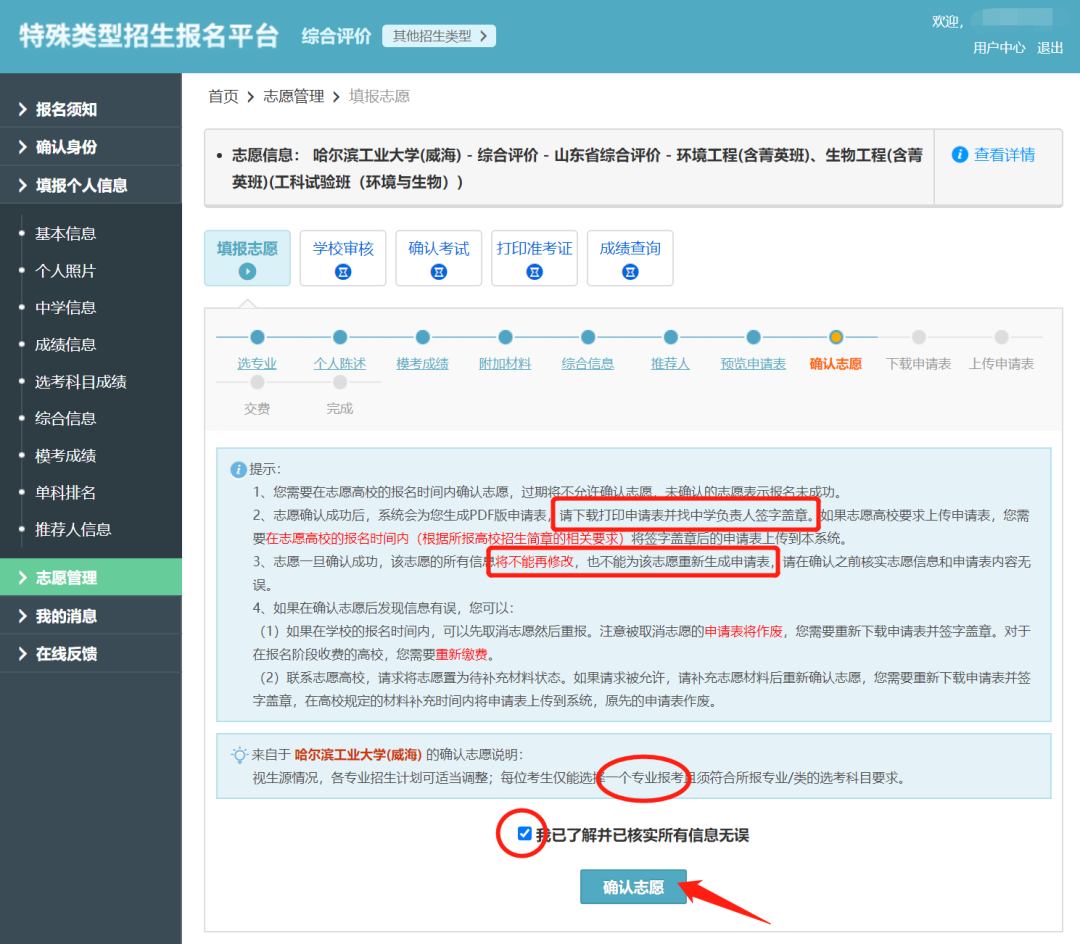The image size is (1080, 944).
Task: Open 基本信息 in sidebar
Action: click(65, 233)
